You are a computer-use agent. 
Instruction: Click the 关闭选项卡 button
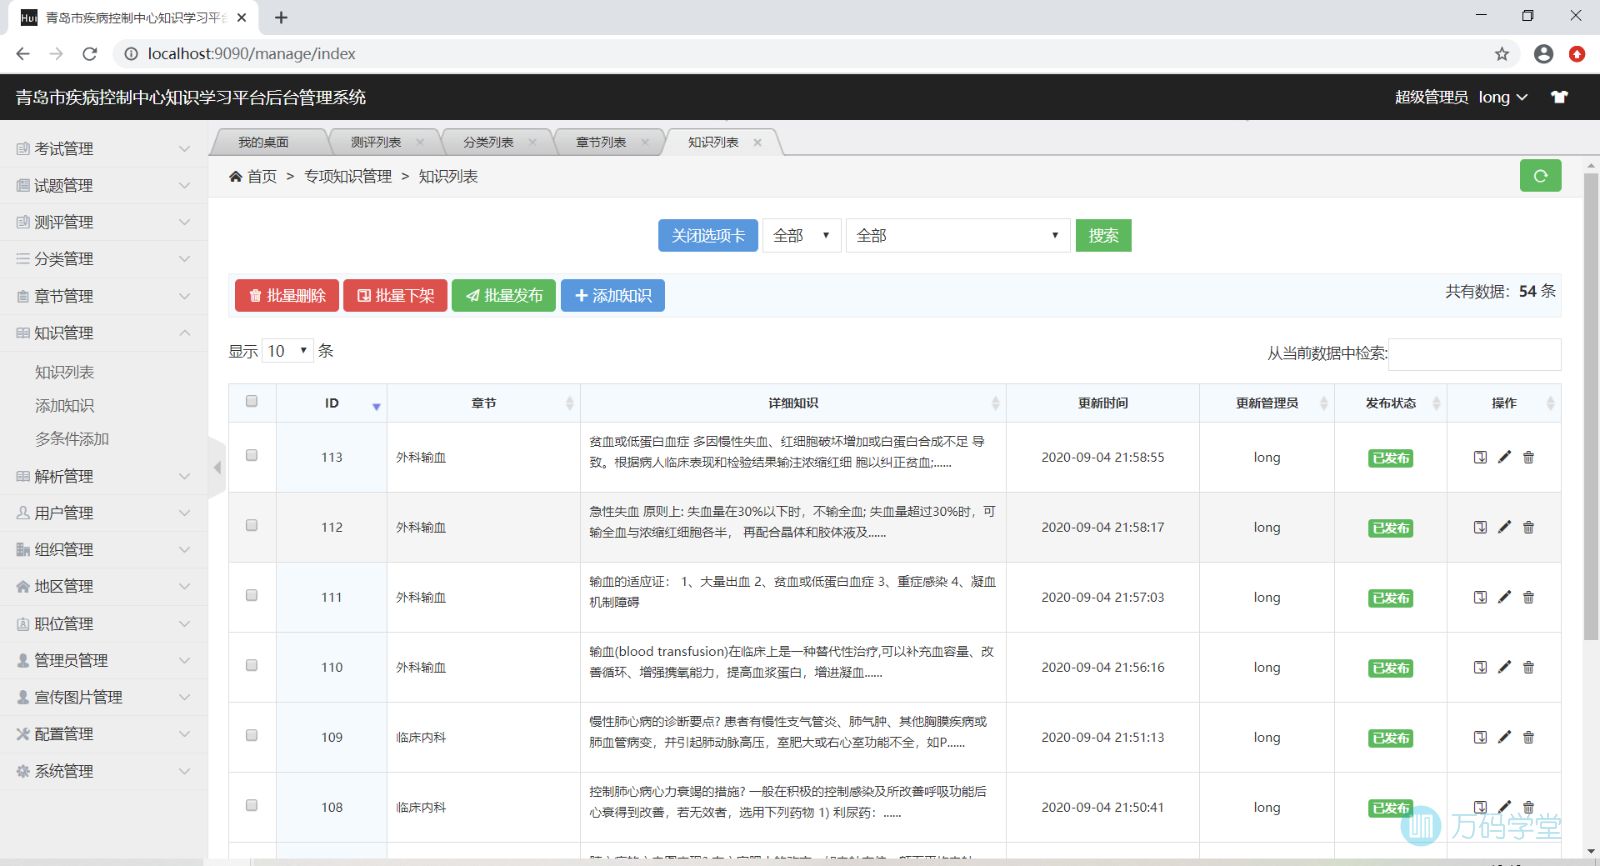[x=708, y=235]
